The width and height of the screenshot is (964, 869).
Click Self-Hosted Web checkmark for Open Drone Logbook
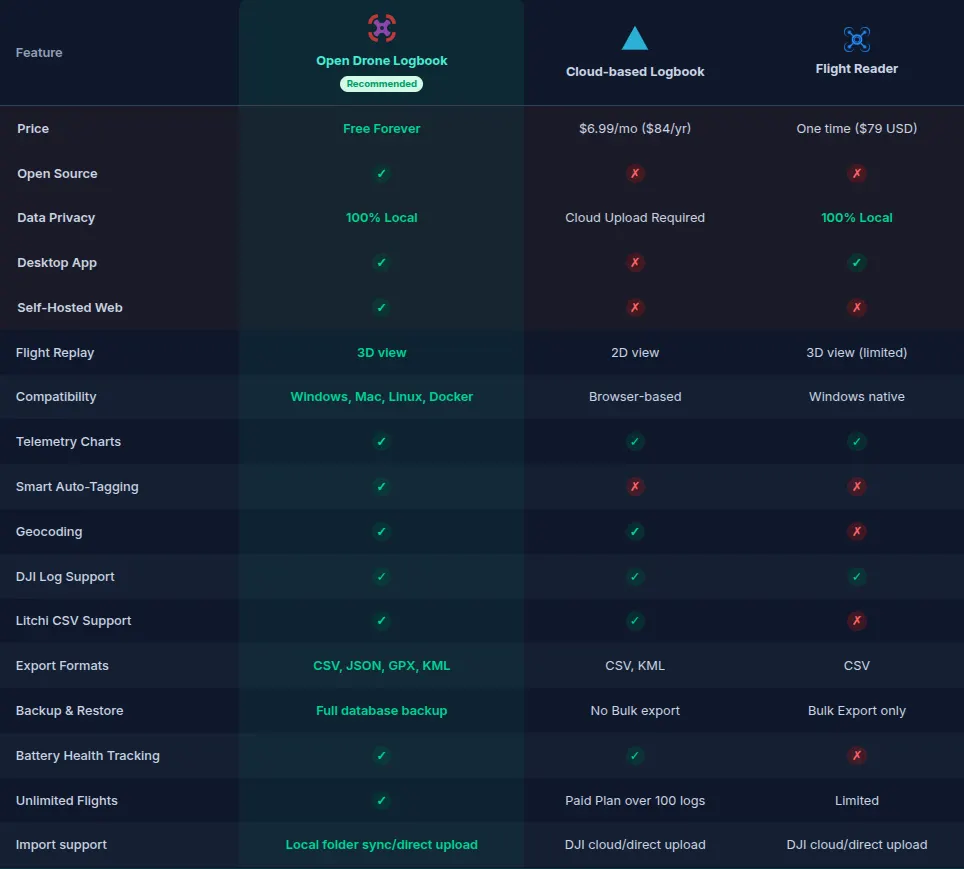[381, 308]
